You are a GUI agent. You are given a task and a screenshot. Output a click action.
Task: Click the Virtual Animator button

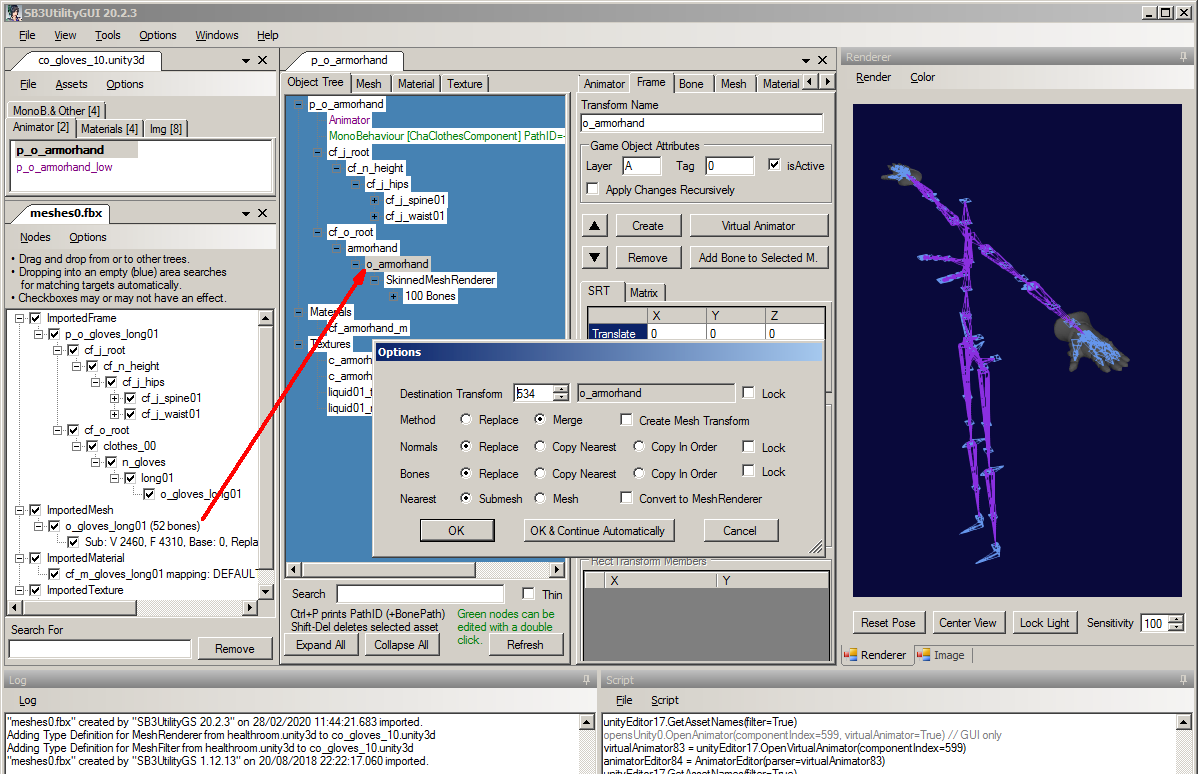[x=759, y=225]
